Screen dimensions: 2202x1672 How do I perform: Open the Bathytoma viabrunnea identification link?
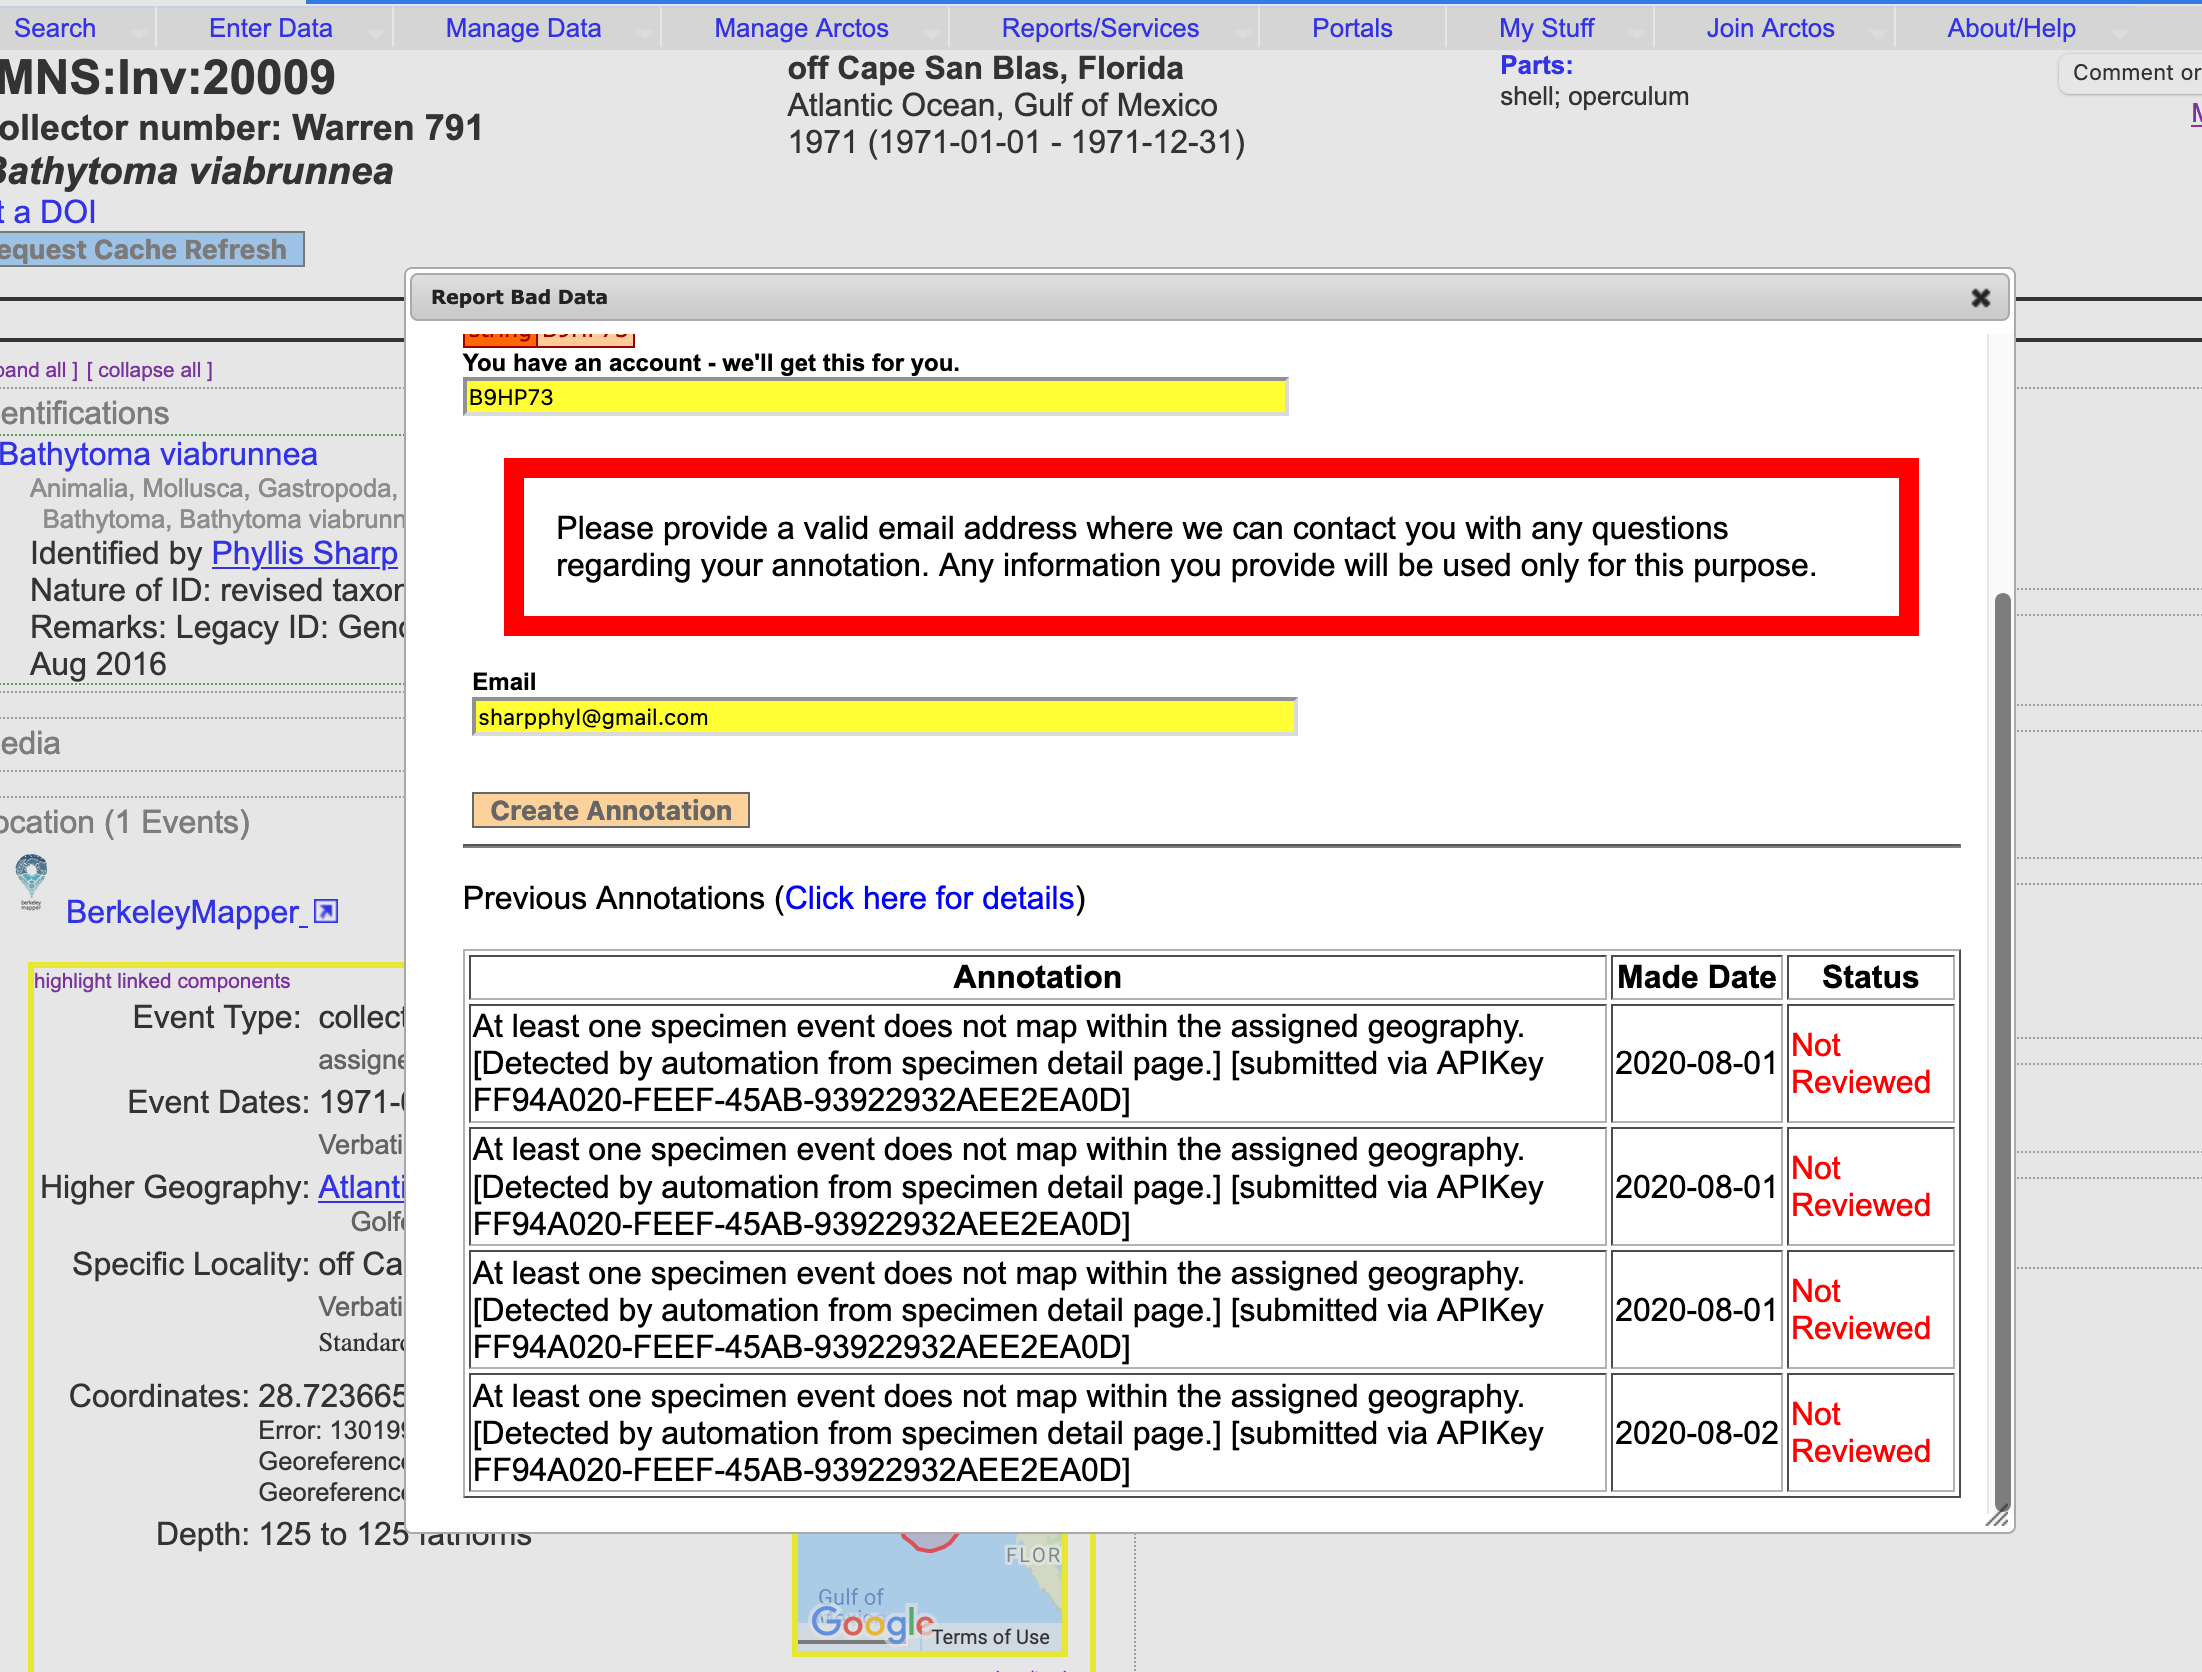158,454
